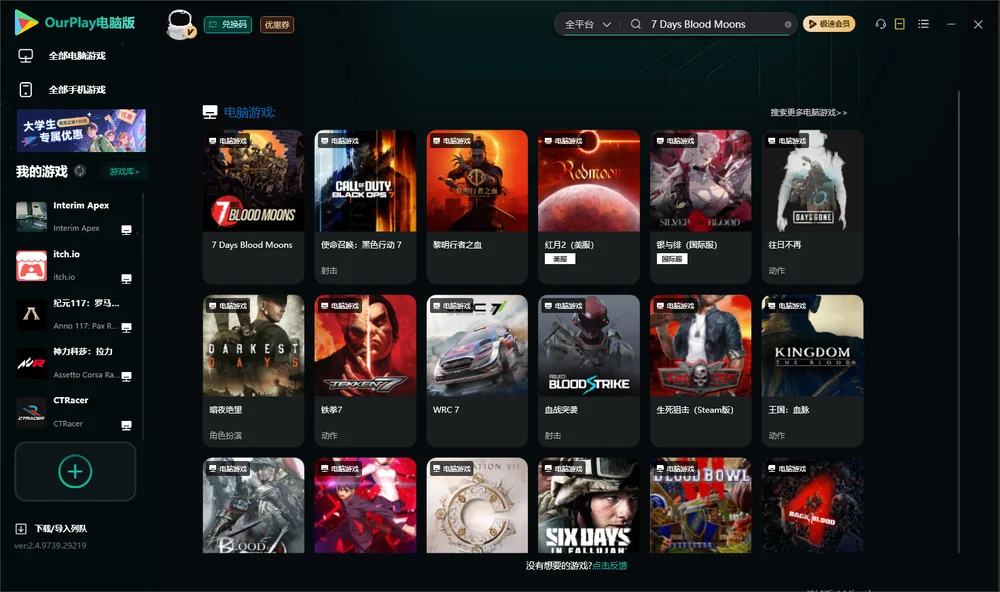Click 搜索更多电脑游戏>> link
1000x592 pixels.
coord(808,112)
